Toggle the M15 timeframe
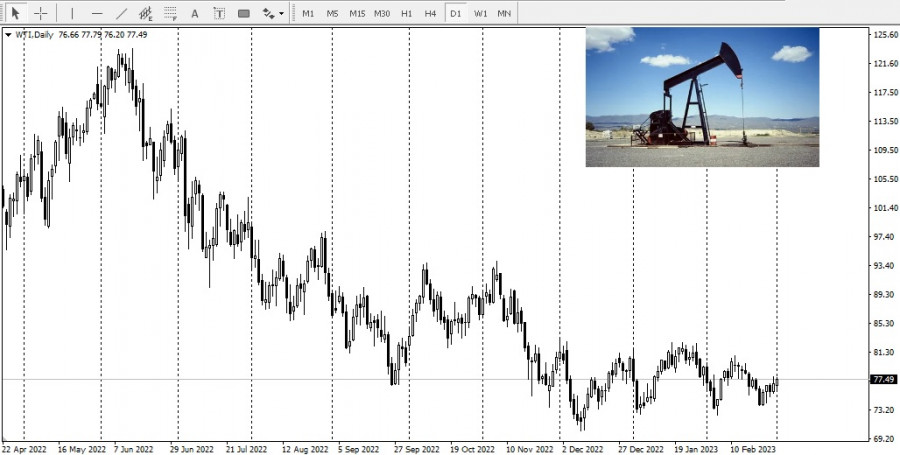 (x=357, y=13)
